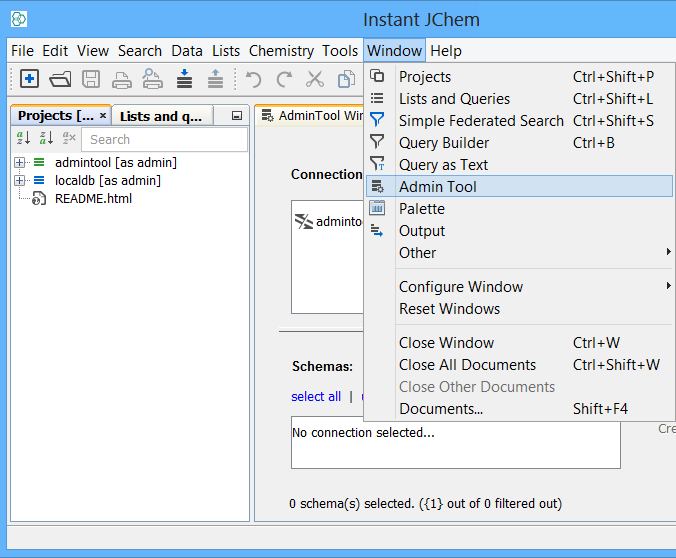
Task: Click the select all link
Action: pos(316,396)
